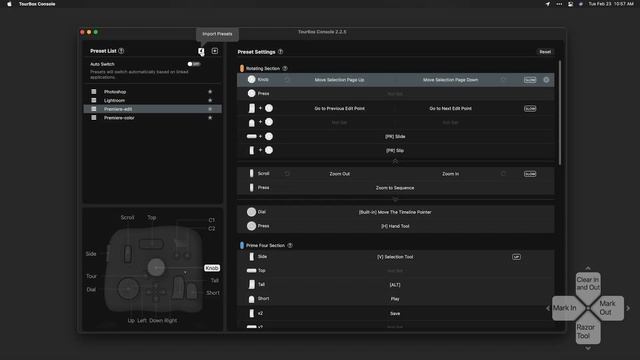Click the Knob label on device diagram

212,268
